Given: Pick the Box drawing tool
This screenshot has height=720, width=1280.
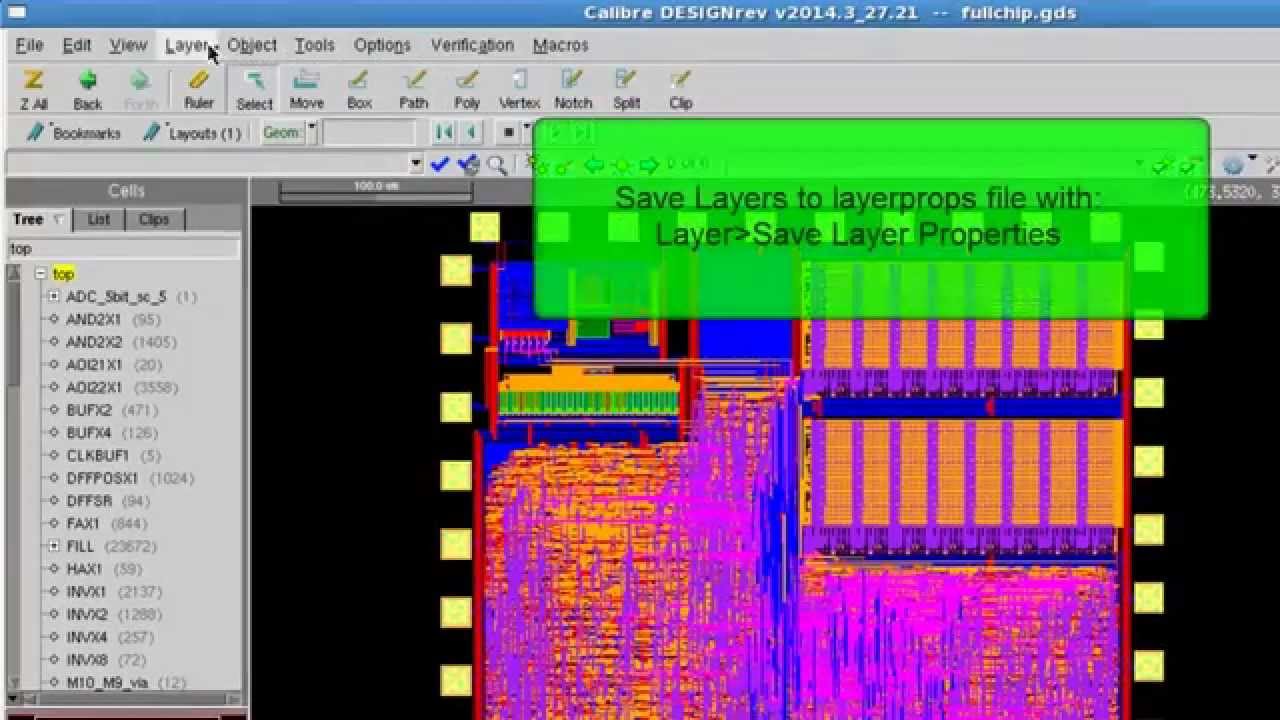Looking at the screenshot, I should tap(359, 89).
